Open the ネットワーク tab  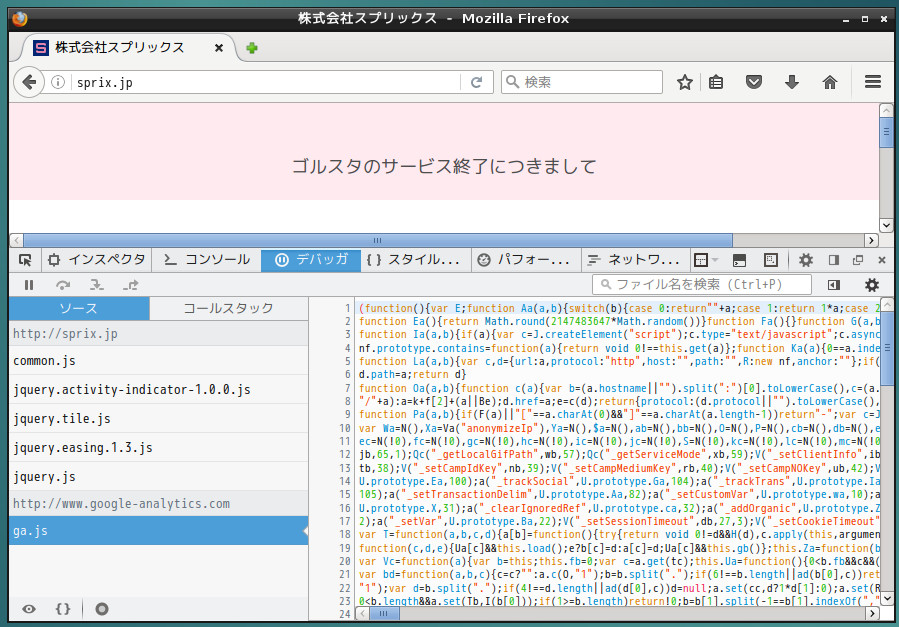634,260
